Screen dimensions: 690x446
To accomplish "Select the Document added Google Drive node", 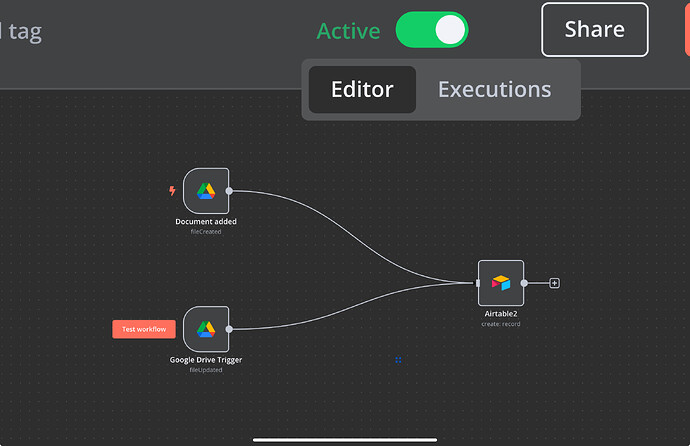I will pyautogui.click(x=206, y=191).
